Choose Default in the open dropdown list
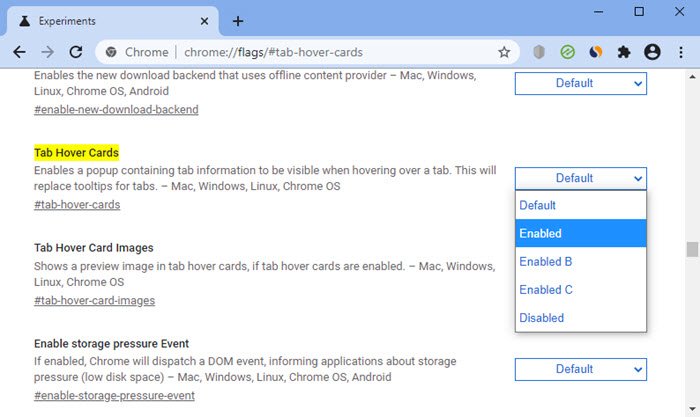Image resolution: width=700 pixels, height=417 pixels. (581, 205)
